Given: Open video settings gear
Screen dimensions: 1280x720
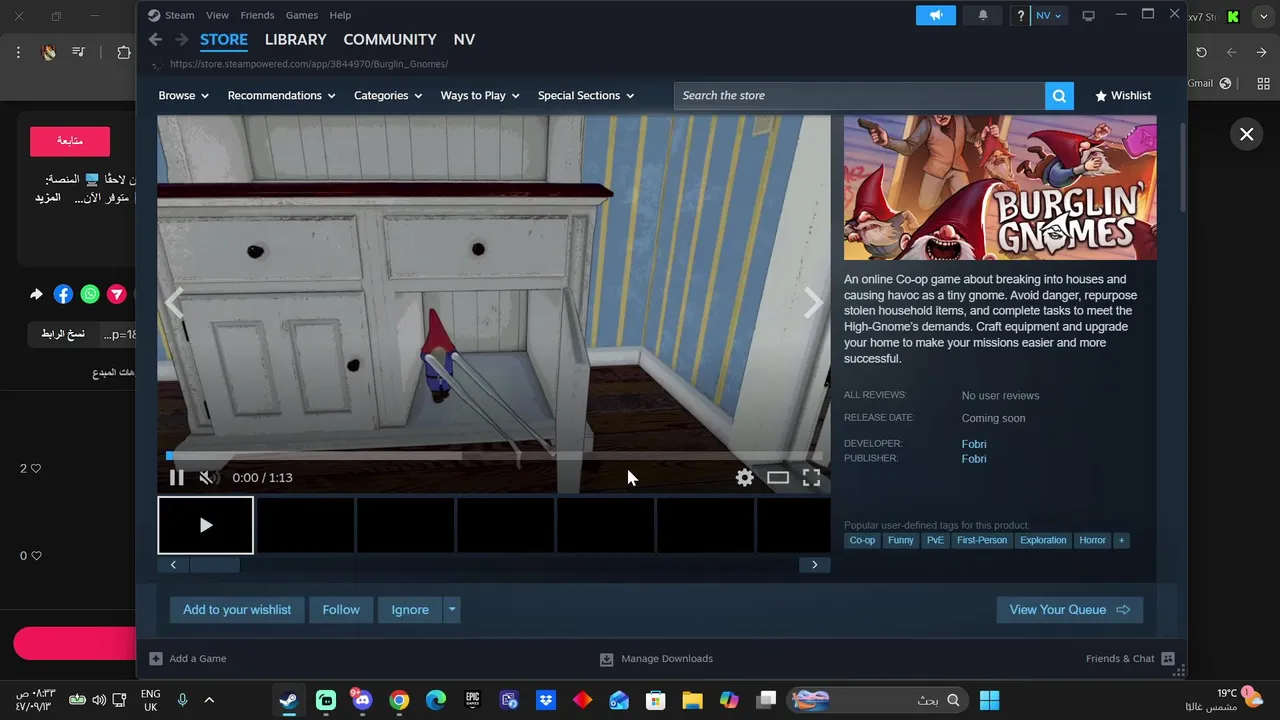Looking at the screenshot, I should tap(745, 478).
